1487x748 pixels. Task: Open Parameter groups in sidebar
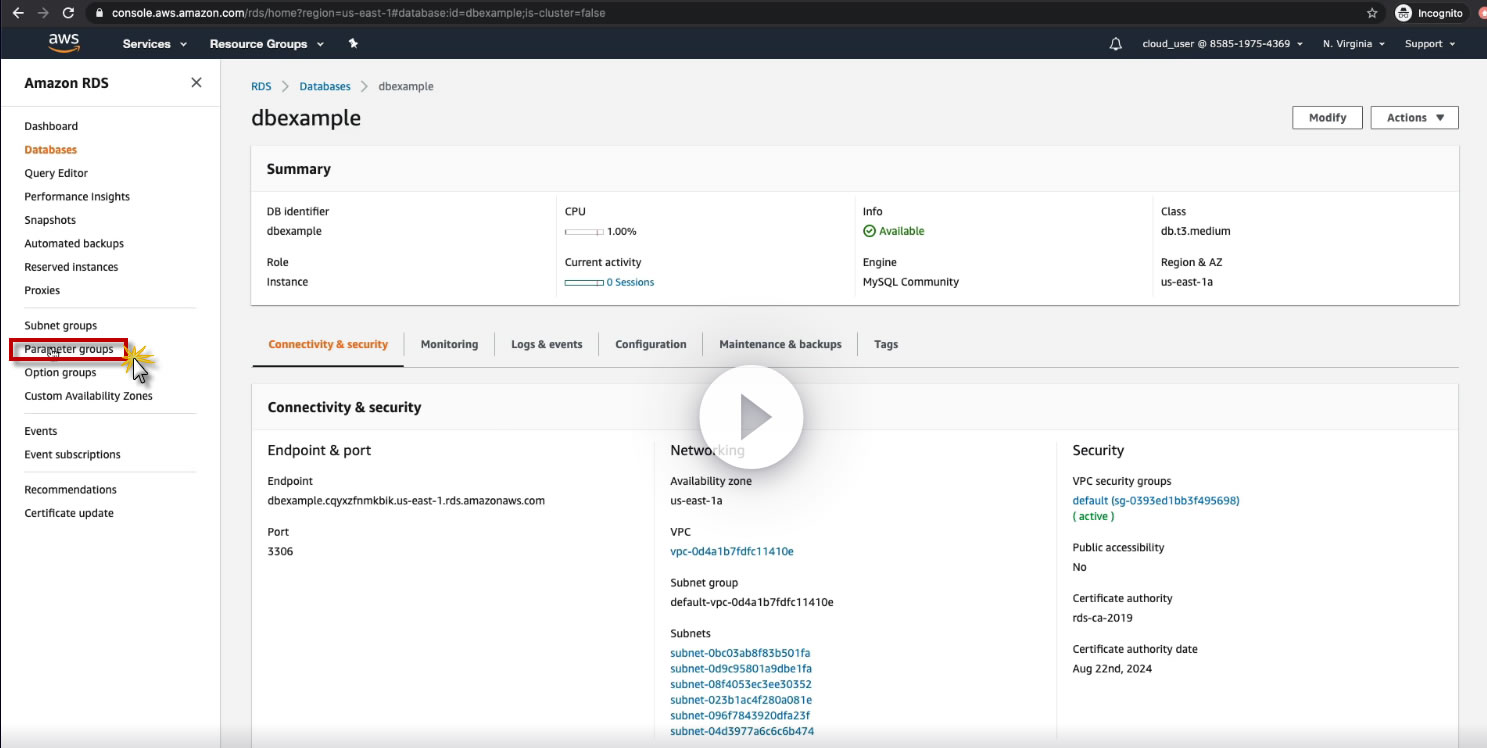point(69,349)
